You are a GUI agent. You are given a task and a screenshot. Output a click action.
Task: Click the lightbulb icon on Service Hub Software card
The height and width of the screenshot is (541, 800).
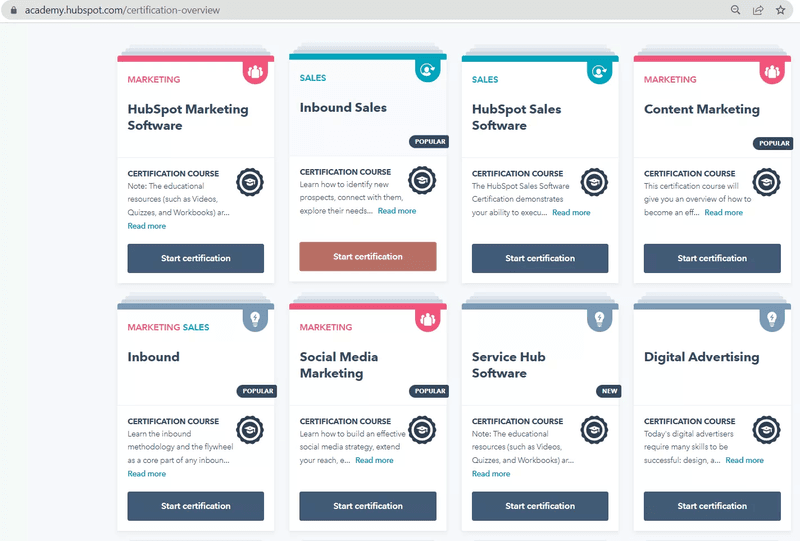599,320
